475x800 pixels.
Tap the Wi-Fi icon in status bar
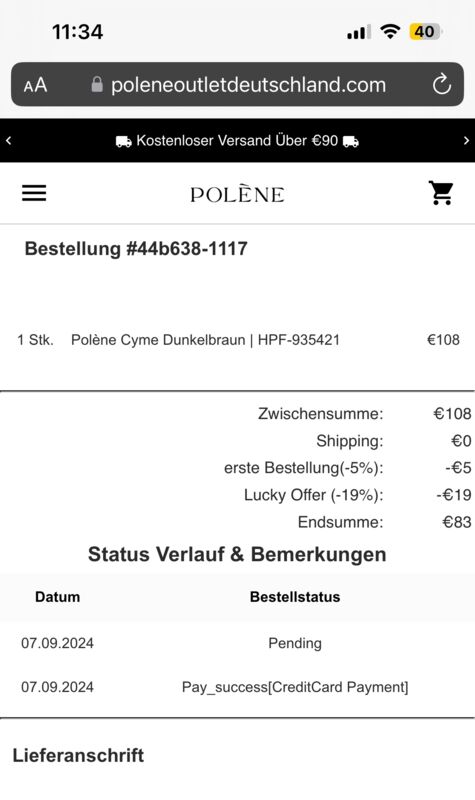point(390,32)
